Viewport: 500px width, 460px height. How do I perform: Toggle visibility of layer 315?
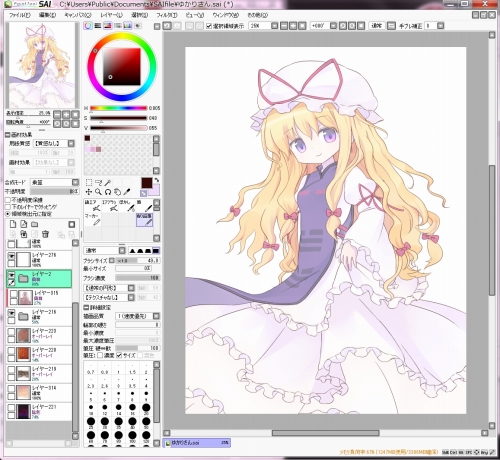14,294
